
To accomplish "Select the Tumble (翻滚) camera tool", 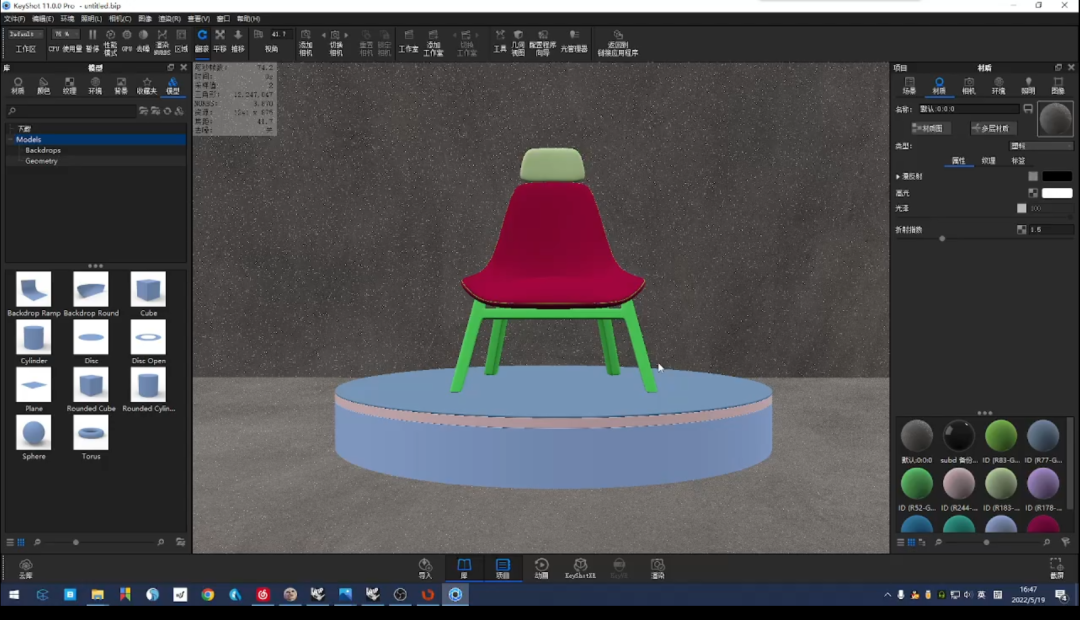I will (x=202, y=41).
